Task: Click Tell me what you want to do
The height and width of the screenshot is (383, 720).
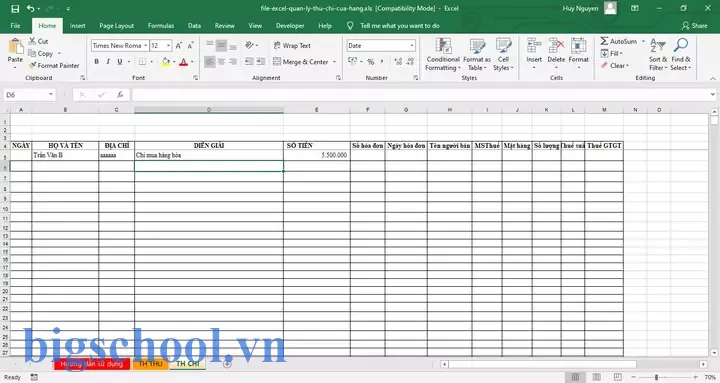Action: [x=399, y=26]
